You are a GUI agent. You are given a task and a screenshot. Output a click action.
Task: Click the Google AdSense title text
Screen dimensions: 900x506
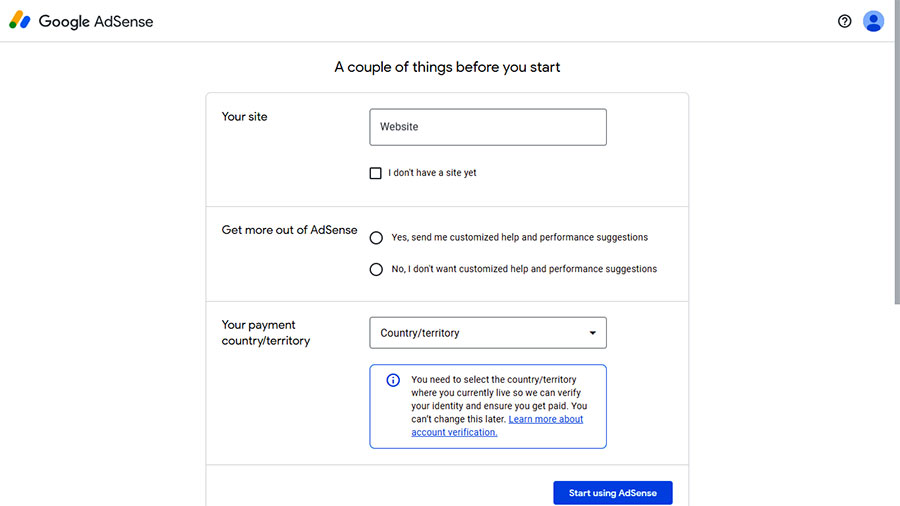[96, 22]
